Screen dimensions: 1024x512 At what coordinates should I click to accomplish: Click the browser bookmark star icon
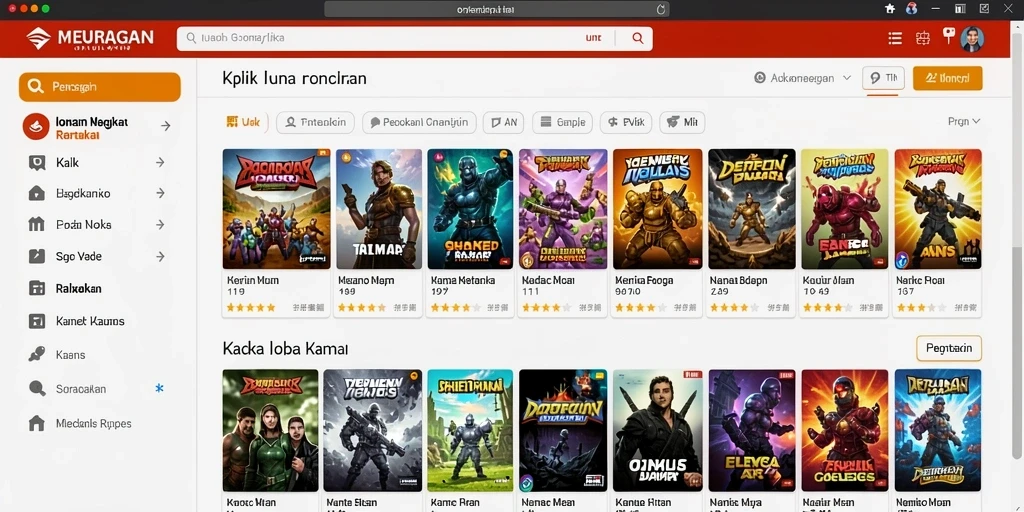click(x=889, y=8)
